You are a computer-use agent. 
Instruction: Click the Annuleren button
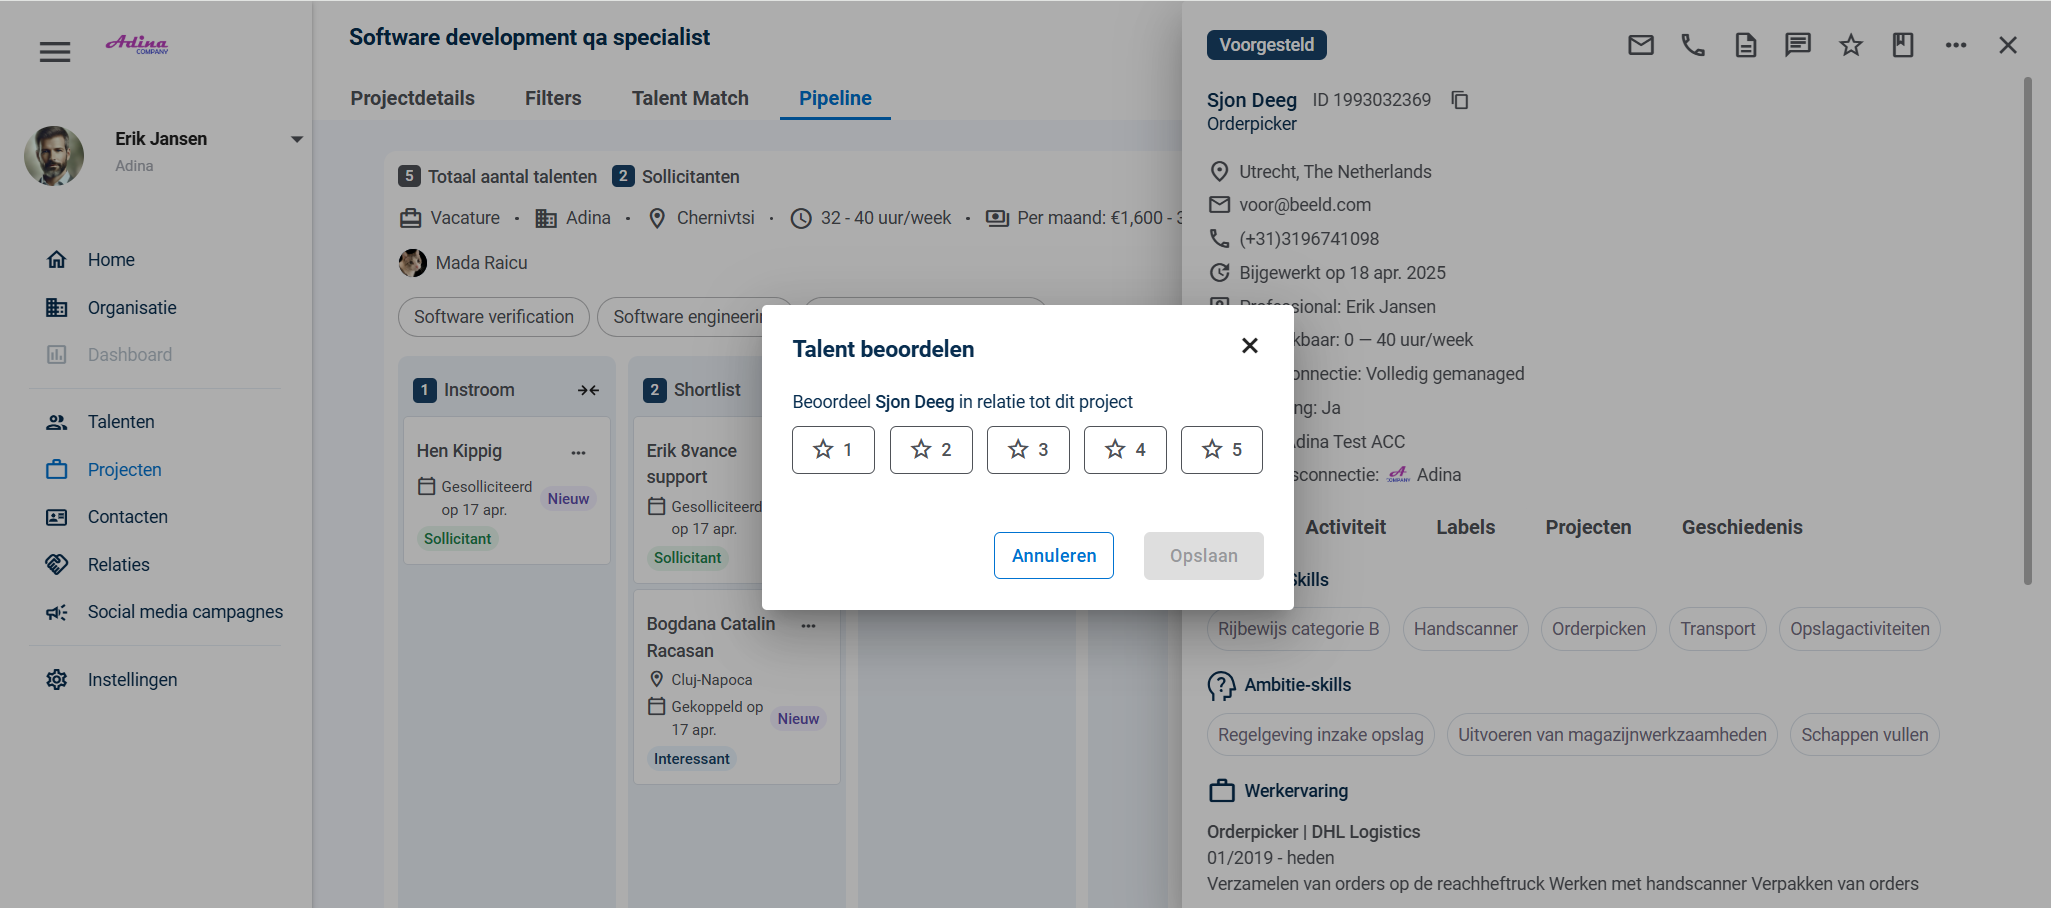[x=1053, y=555]
